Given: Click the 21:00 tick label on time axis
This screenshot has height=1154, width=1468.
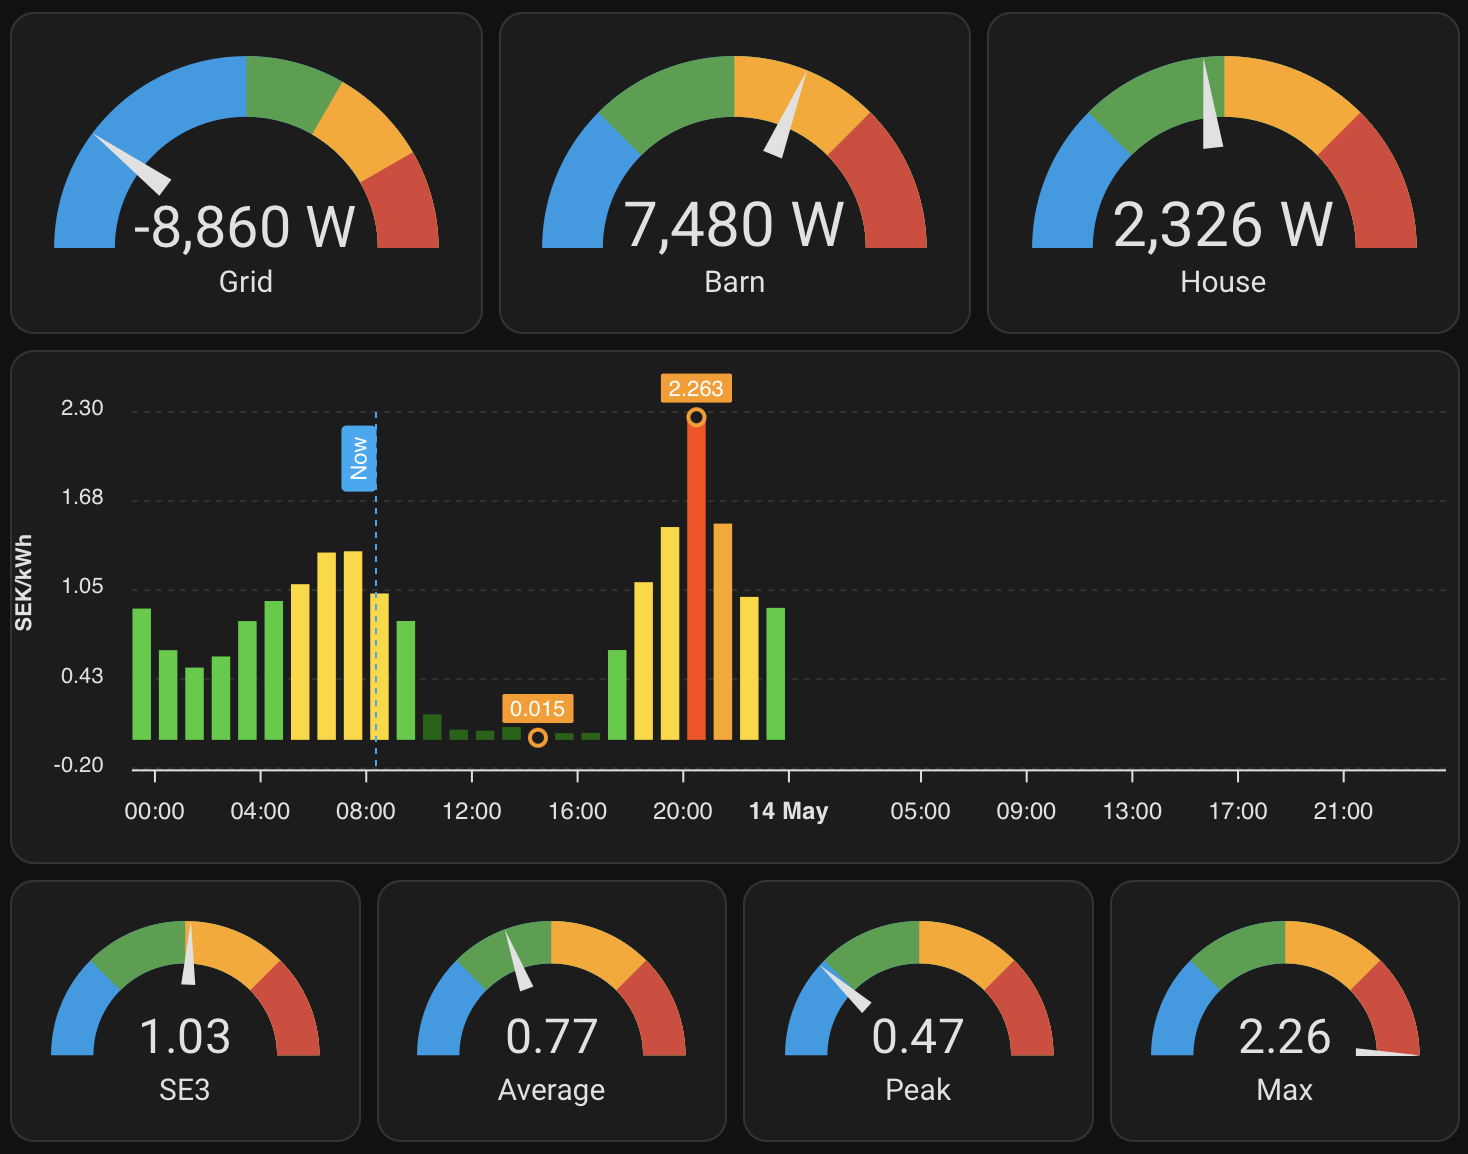Looking at the screenshot, I should [x=1342, y=811].
